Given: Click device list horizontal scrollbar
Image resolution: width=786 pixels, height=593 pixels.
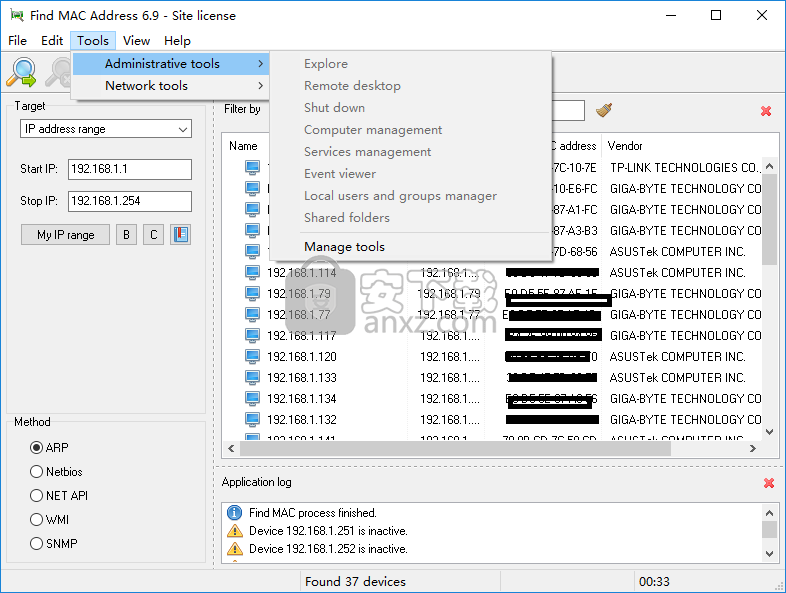Looking at the screenshot, I should (455, 449).
